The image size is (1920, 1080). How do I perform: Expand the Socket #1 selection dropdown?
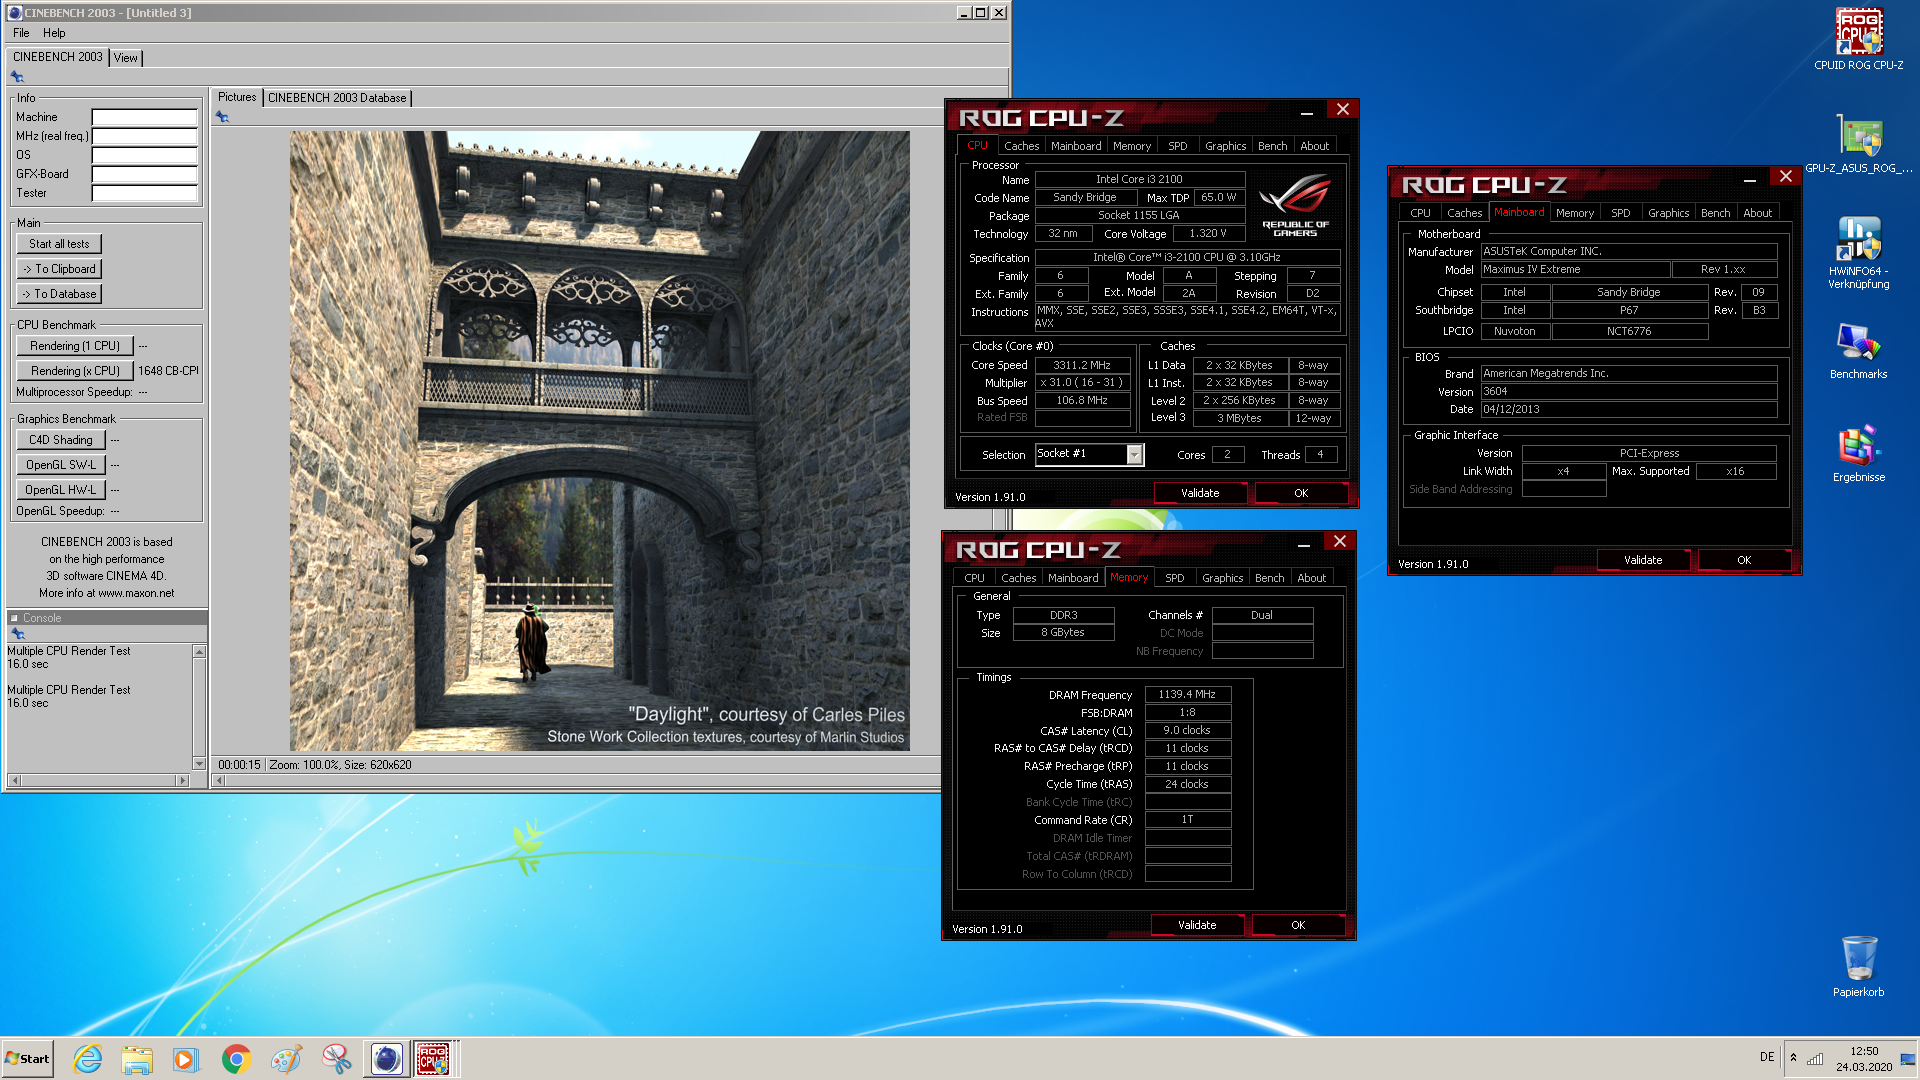point(1134,455)
